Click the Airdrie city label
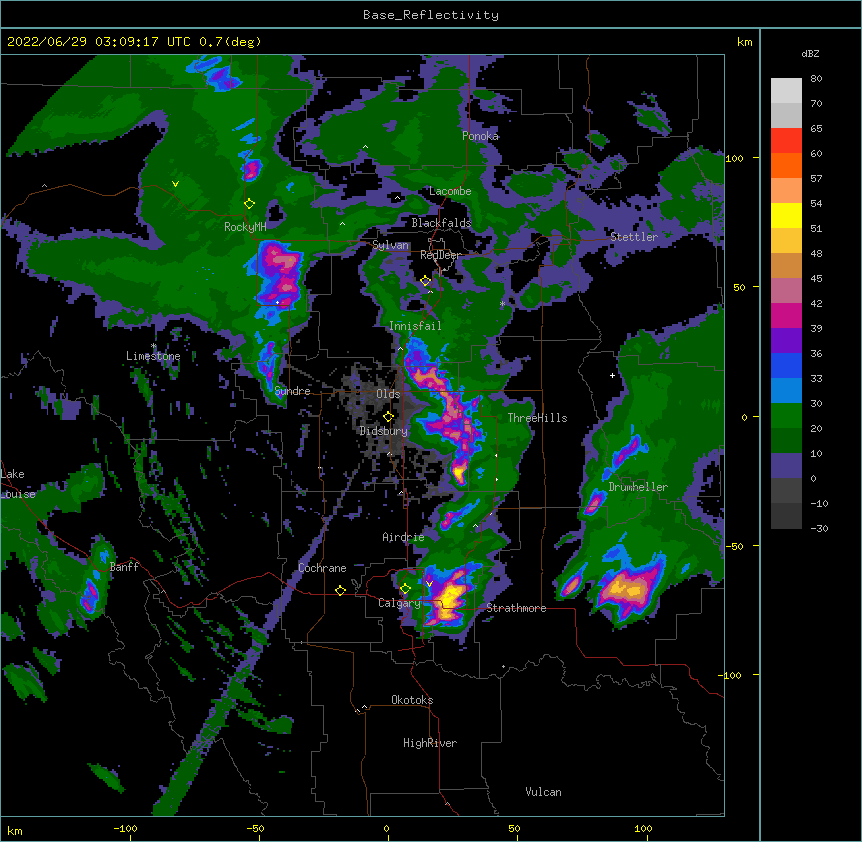Screen dimensions: 862x842 pos(404,537)
